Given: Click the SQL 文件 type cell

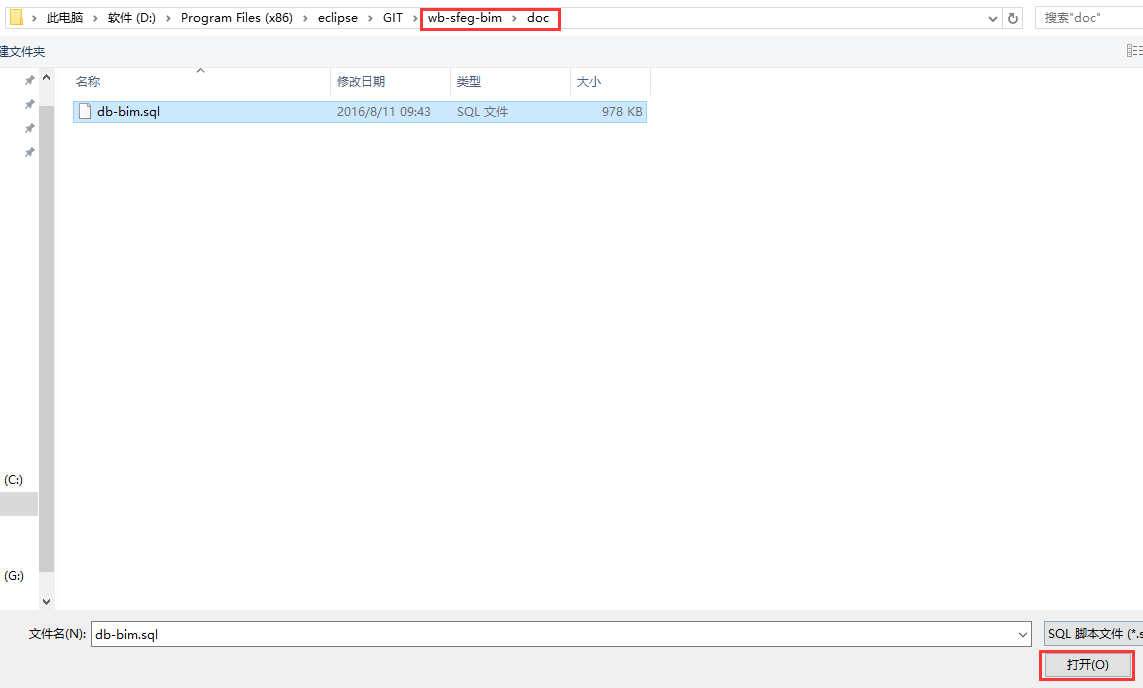Looking at the screenshot, I should pos(483,112).
